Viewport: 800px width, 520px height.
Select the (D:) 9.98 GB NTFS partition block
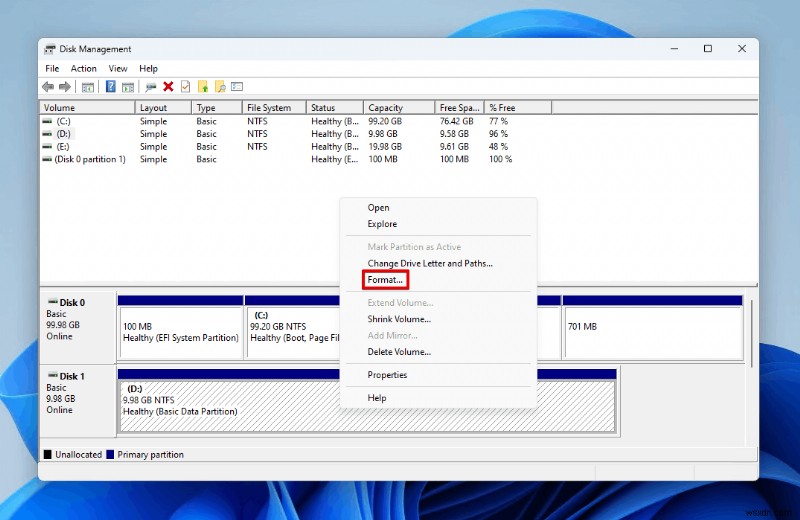point(230,401)
